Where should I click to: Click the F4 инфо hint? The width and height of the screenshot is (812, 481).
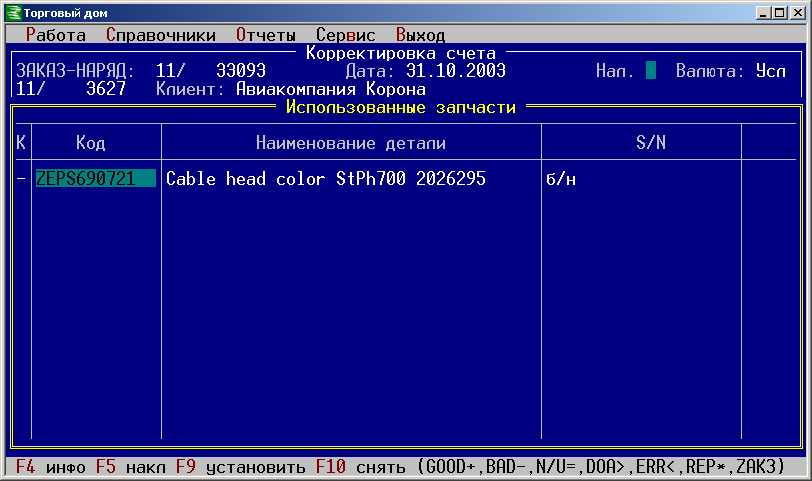click(x=51, y=467)
